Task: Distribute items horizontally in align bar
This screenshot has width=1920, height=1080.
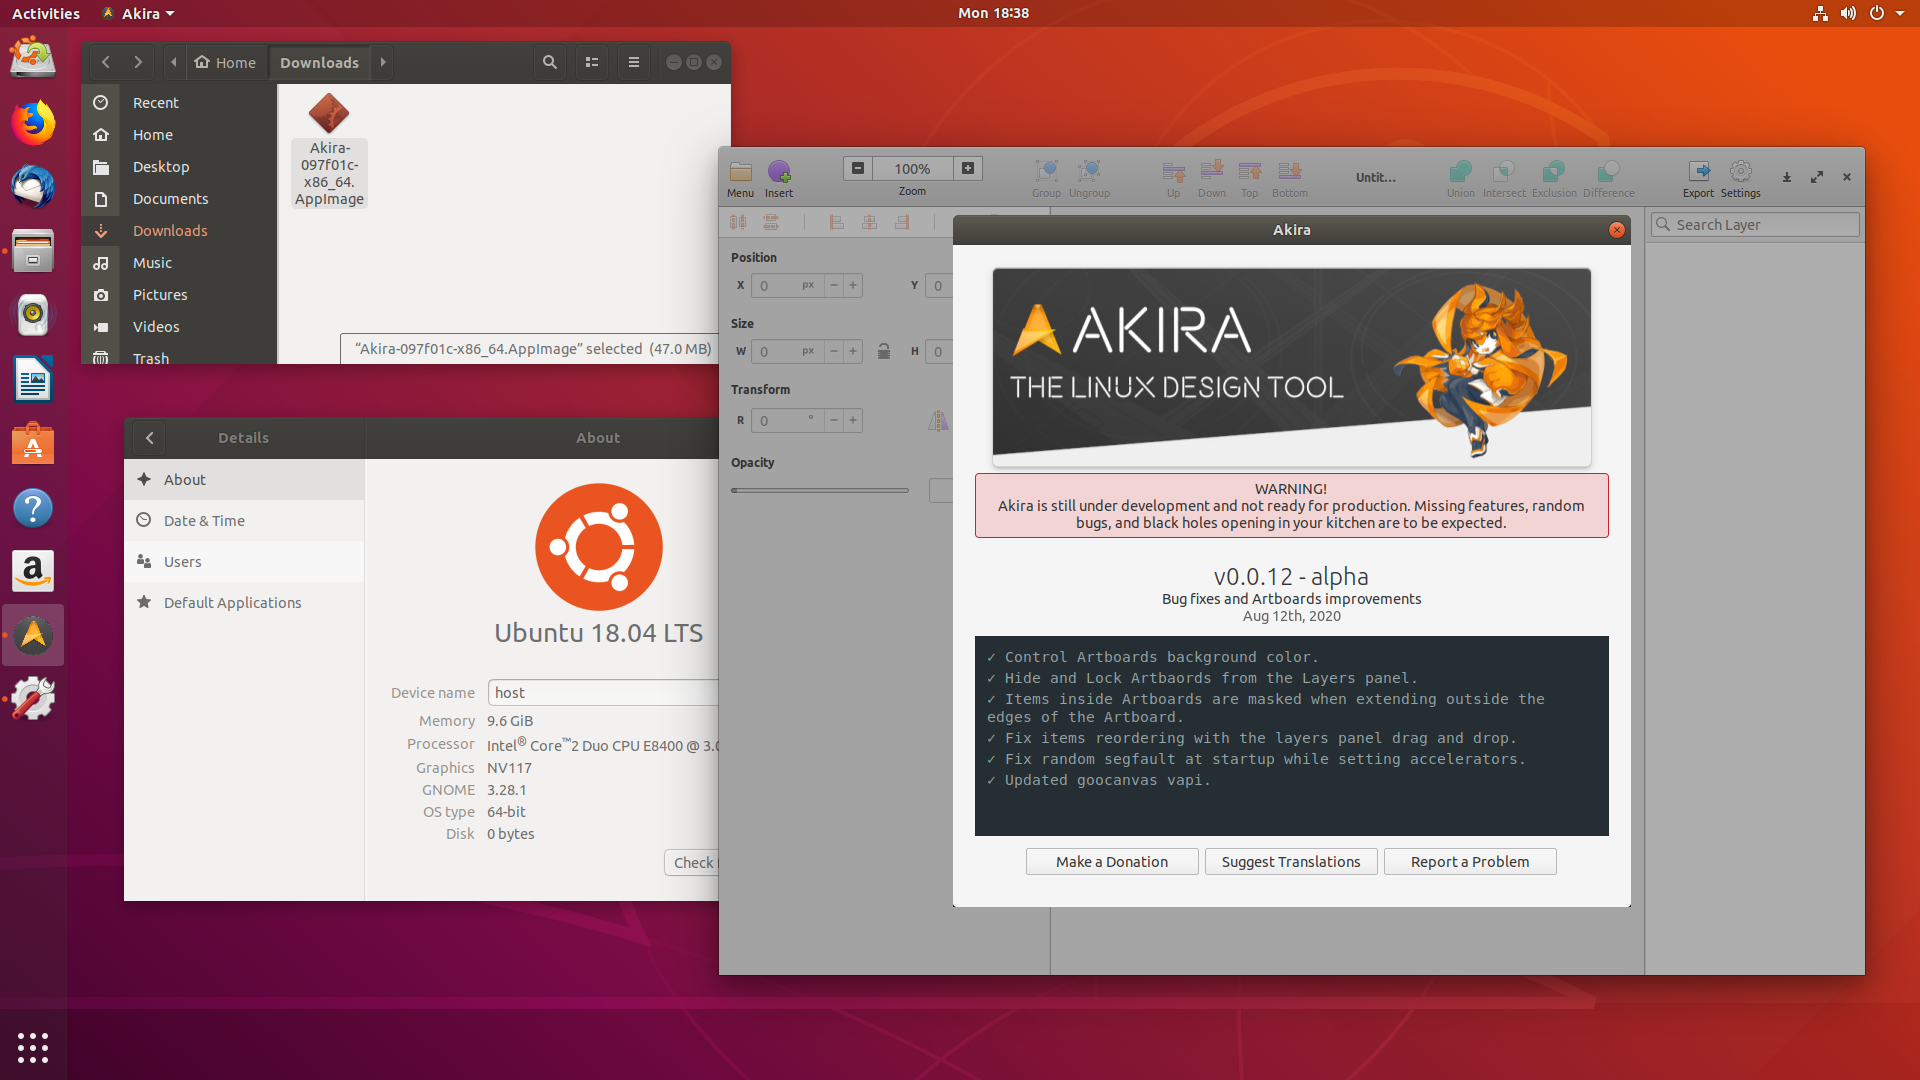Action: click(738, 222)
